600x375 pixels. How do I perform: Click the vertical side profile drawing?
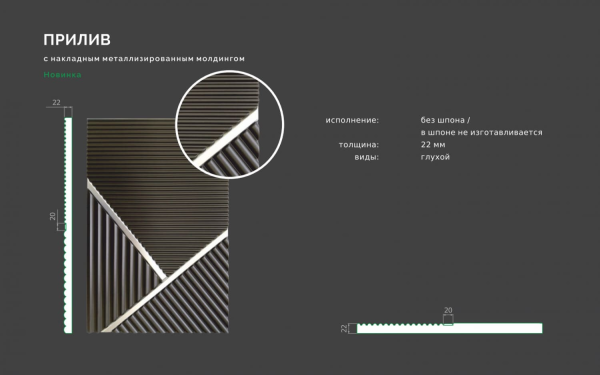(x=68, y=225)
